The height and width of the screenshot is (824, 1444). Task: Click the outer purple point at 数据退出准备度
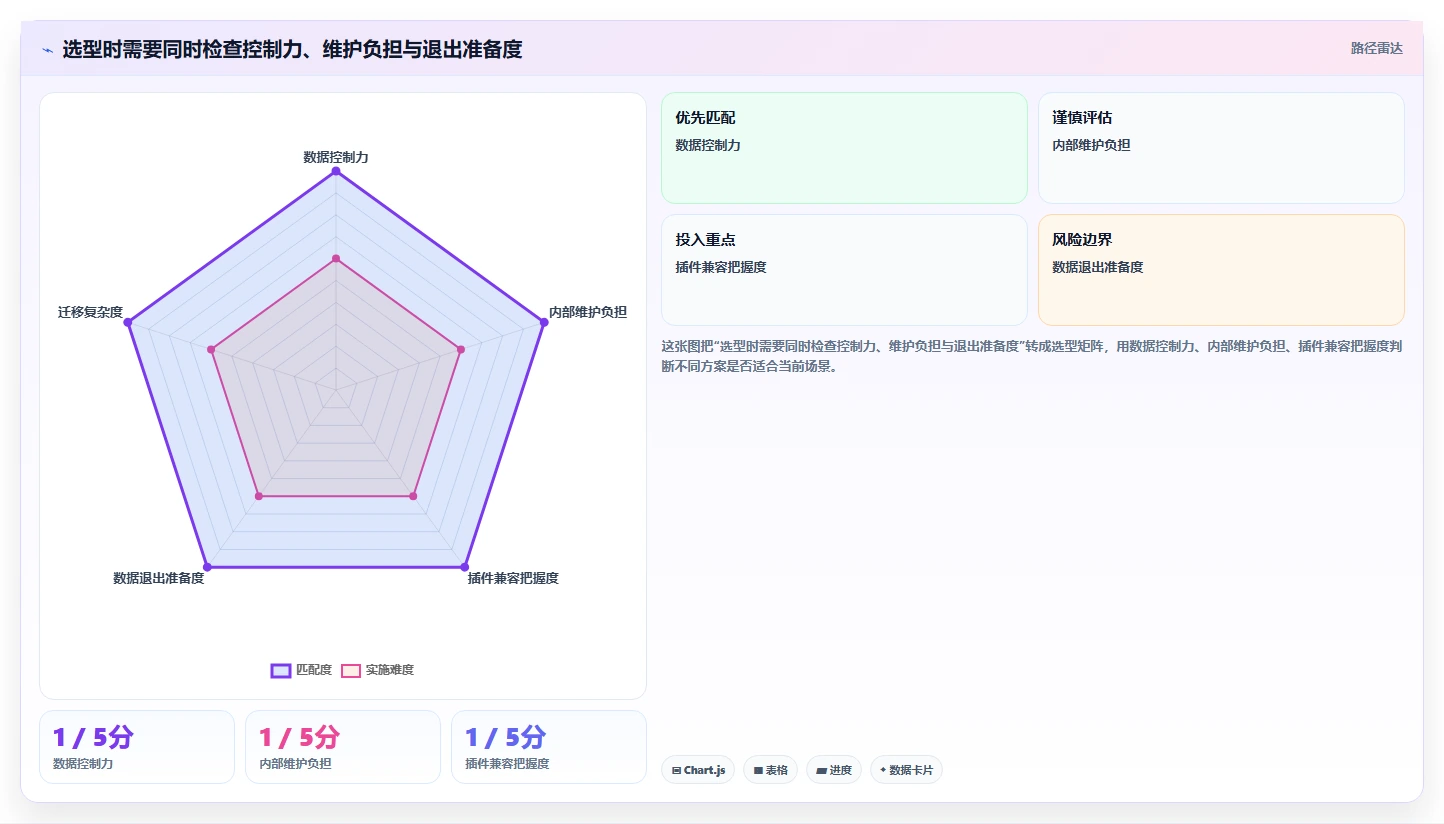click(x=207, y=567)
